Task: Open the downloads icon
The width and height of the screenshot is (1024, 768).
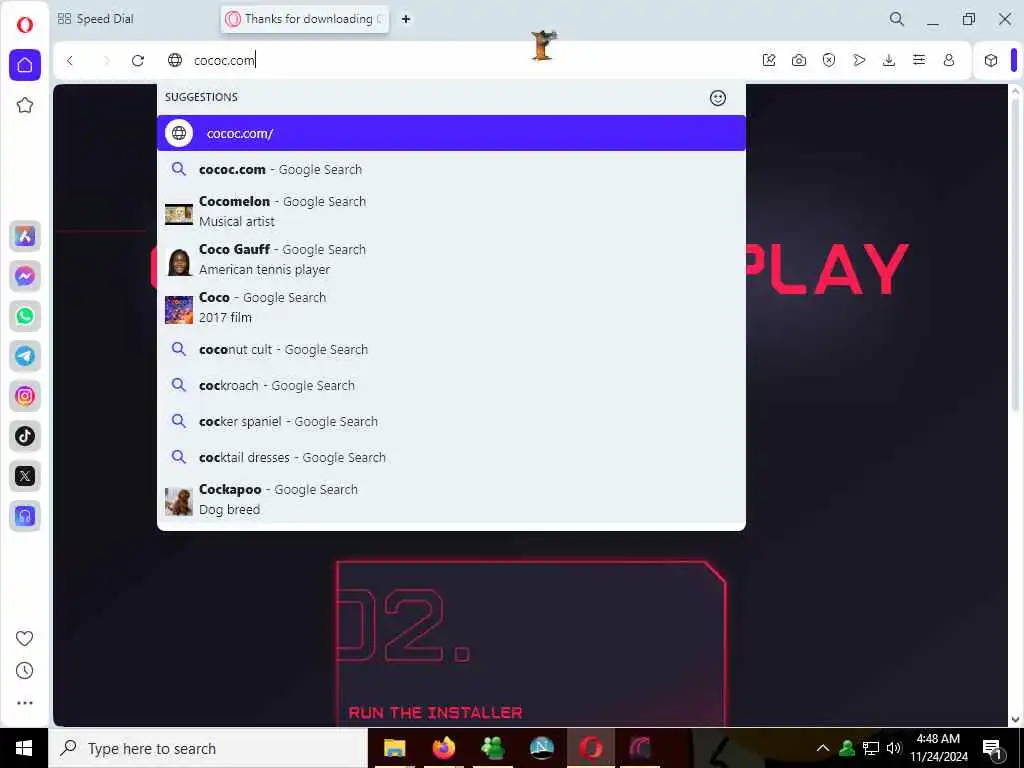Action: coord(889,60)
